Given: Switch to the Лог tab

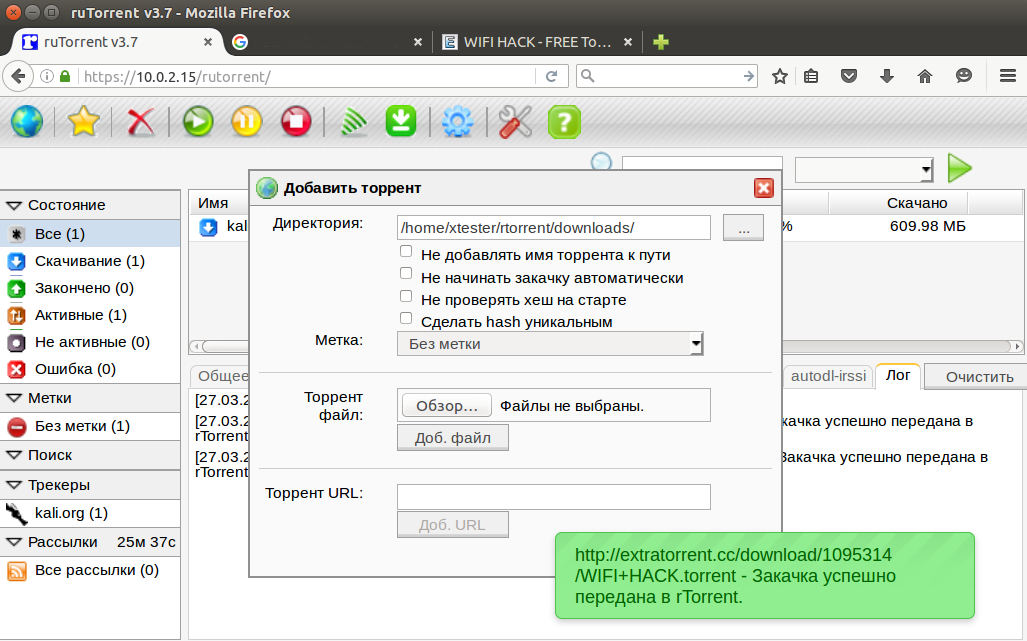Looking at the screenshot, I should coord(898,375).
